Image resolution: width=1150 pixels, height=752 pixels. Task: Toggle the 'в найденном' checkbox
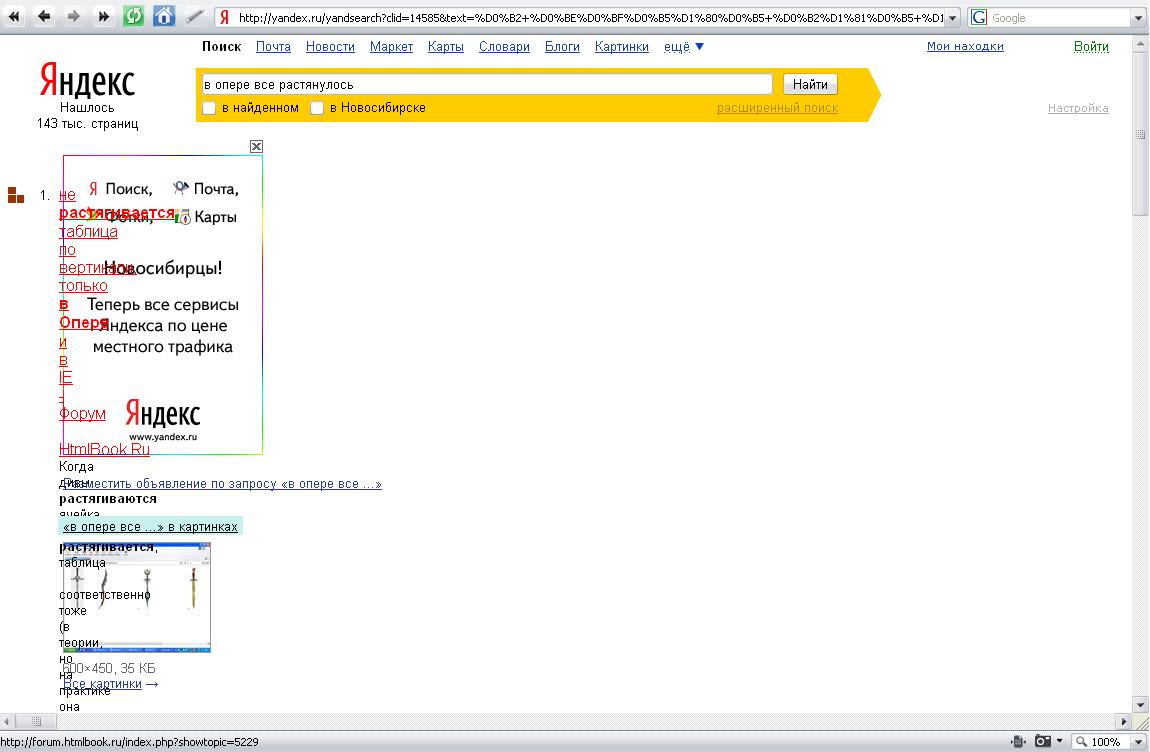209,108
